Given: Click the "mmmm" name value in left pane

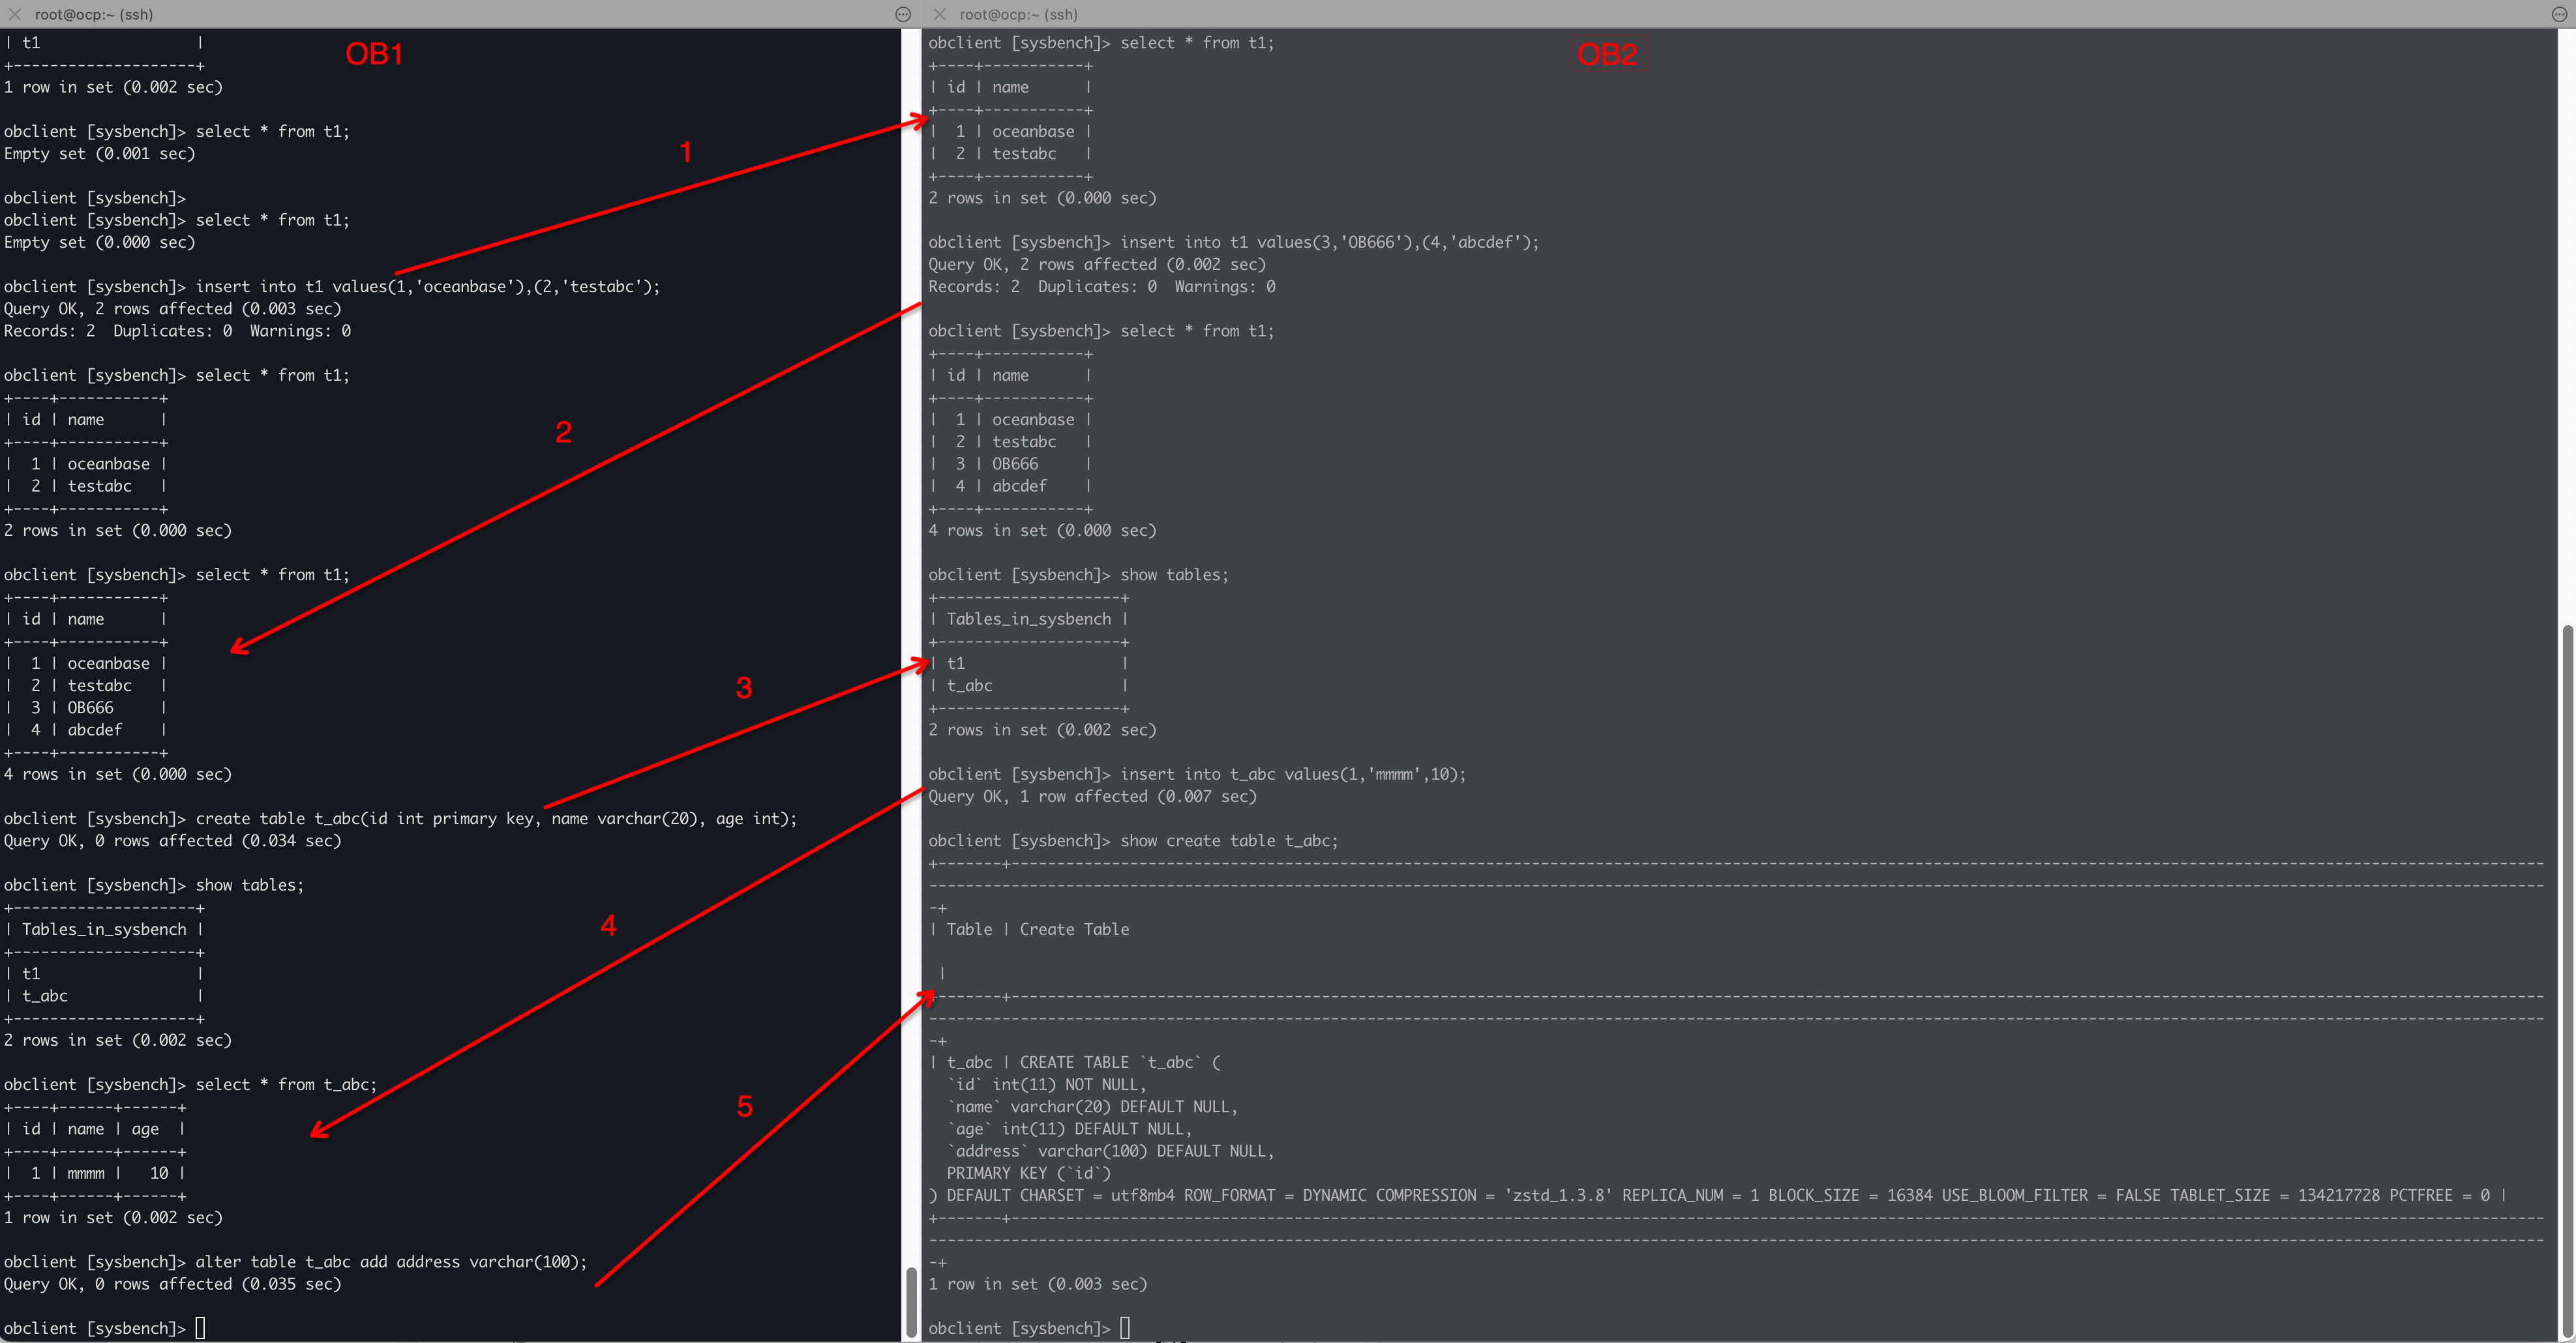Looking at the screenshot, I should (x=86, y=1174).
